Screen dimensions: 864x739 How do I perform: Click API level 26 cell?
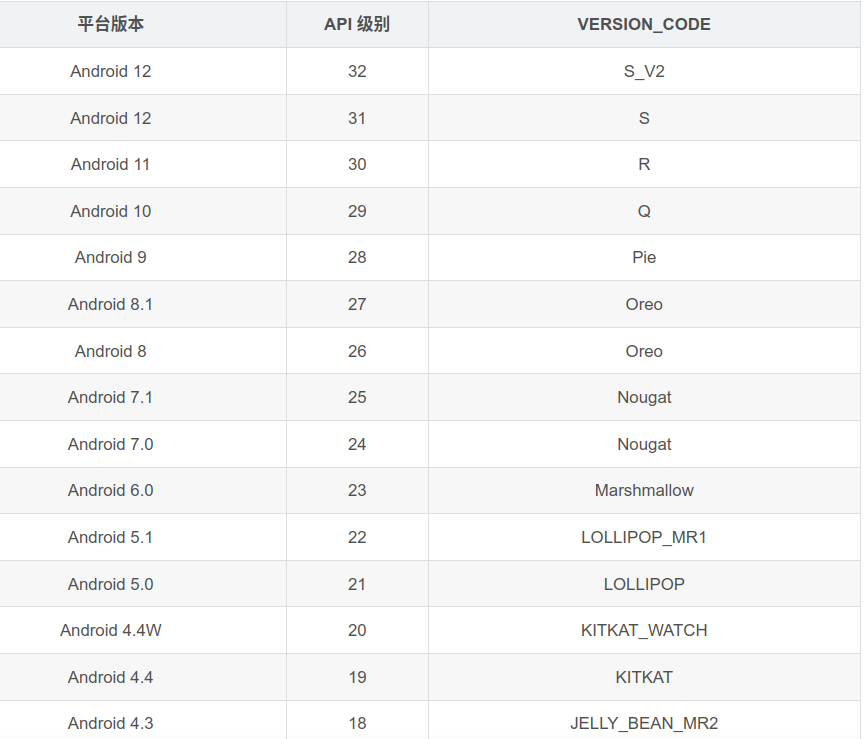pyautogui.click(x=357, y=351)
